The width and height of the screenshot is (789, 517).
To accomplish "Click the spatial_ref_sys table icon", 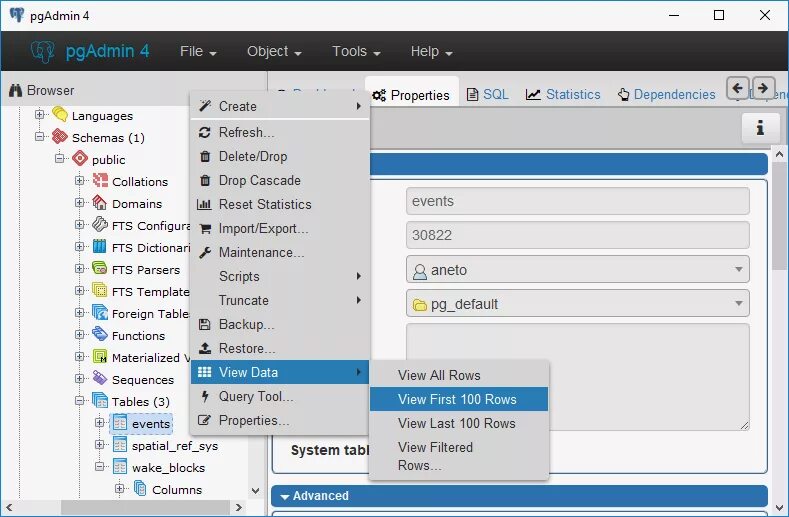I will coord(120,445).
